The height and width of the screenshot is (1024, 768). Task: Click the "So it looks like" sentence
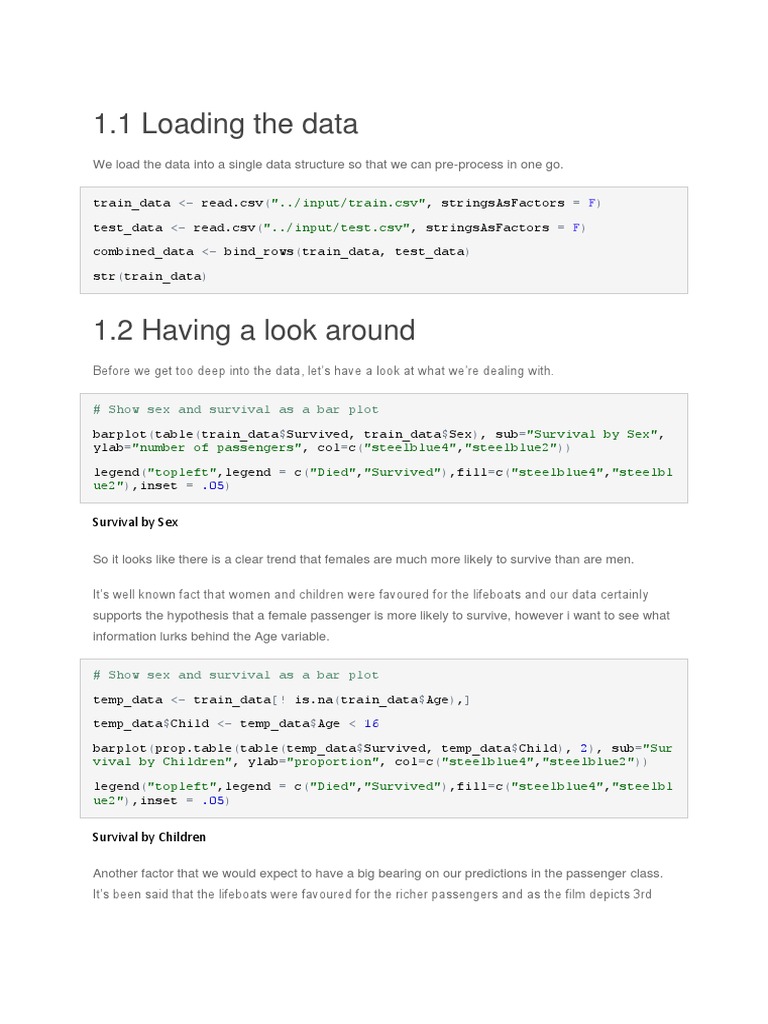pos(363,559)
